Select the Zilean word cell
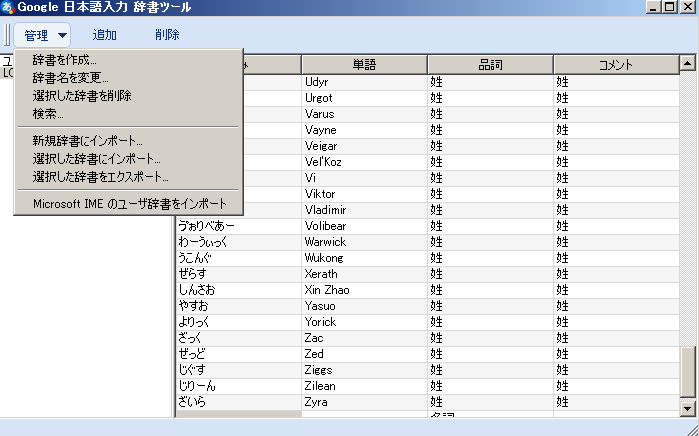 pos(364,387)
